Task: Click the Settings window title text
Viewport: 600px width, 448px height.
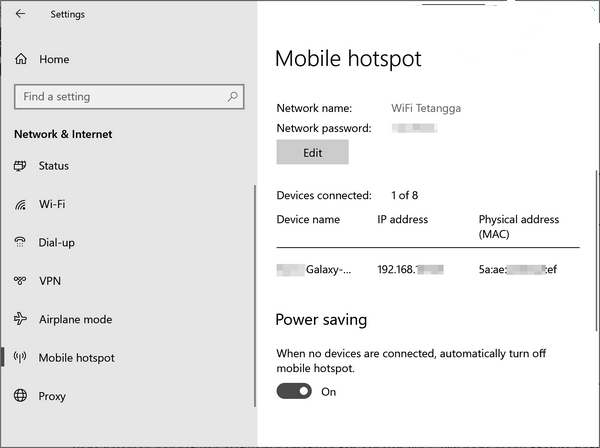Action: (67, 15)
